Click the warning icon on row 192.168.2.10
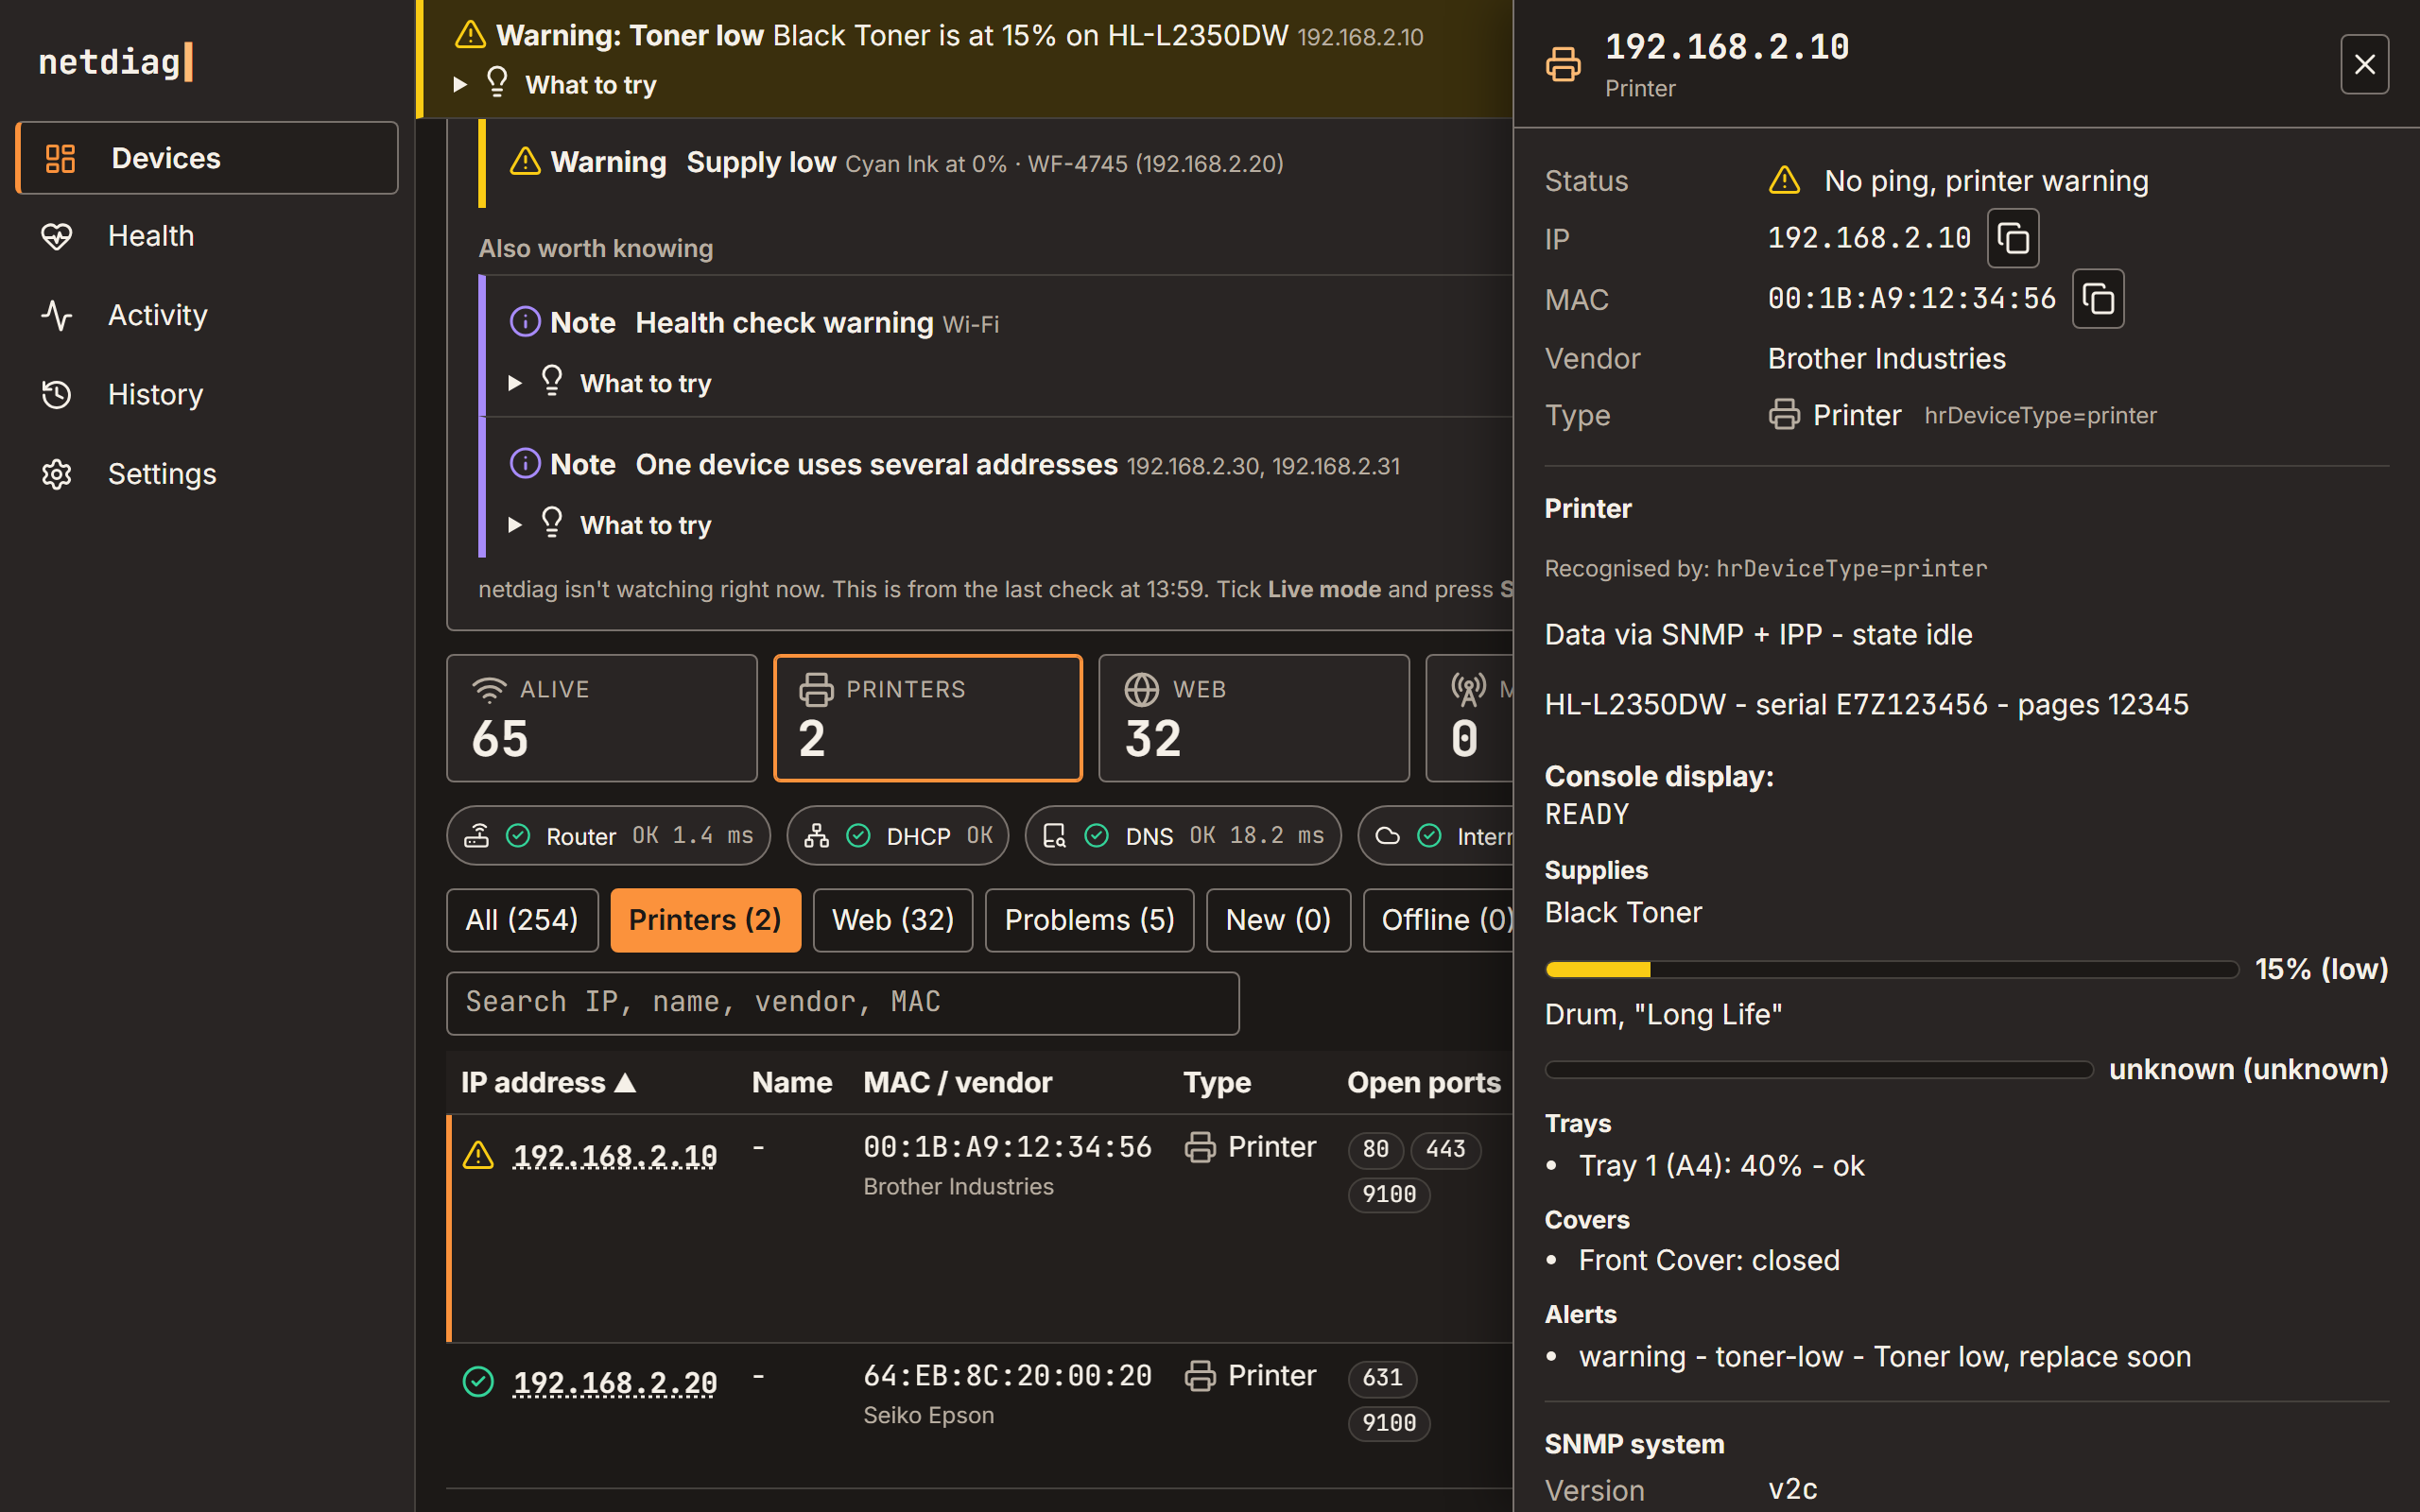The image size is (2420, 1512). 478,1155
